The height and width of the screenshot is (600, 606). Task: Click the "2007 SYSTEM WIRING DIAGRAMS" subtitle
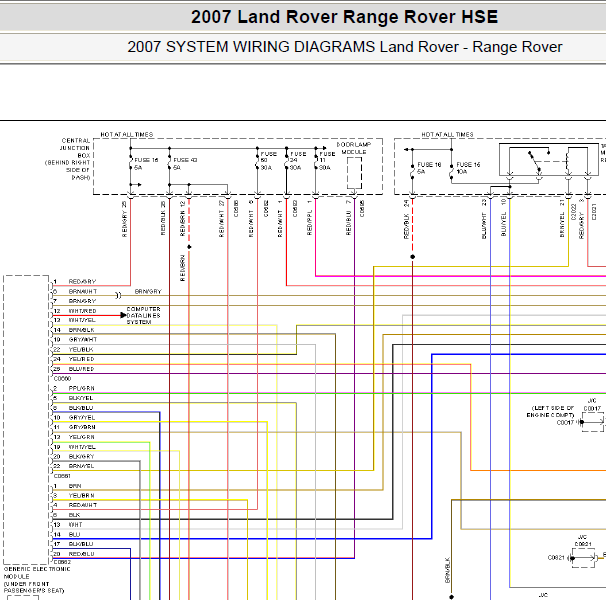(x=251, y=47)
